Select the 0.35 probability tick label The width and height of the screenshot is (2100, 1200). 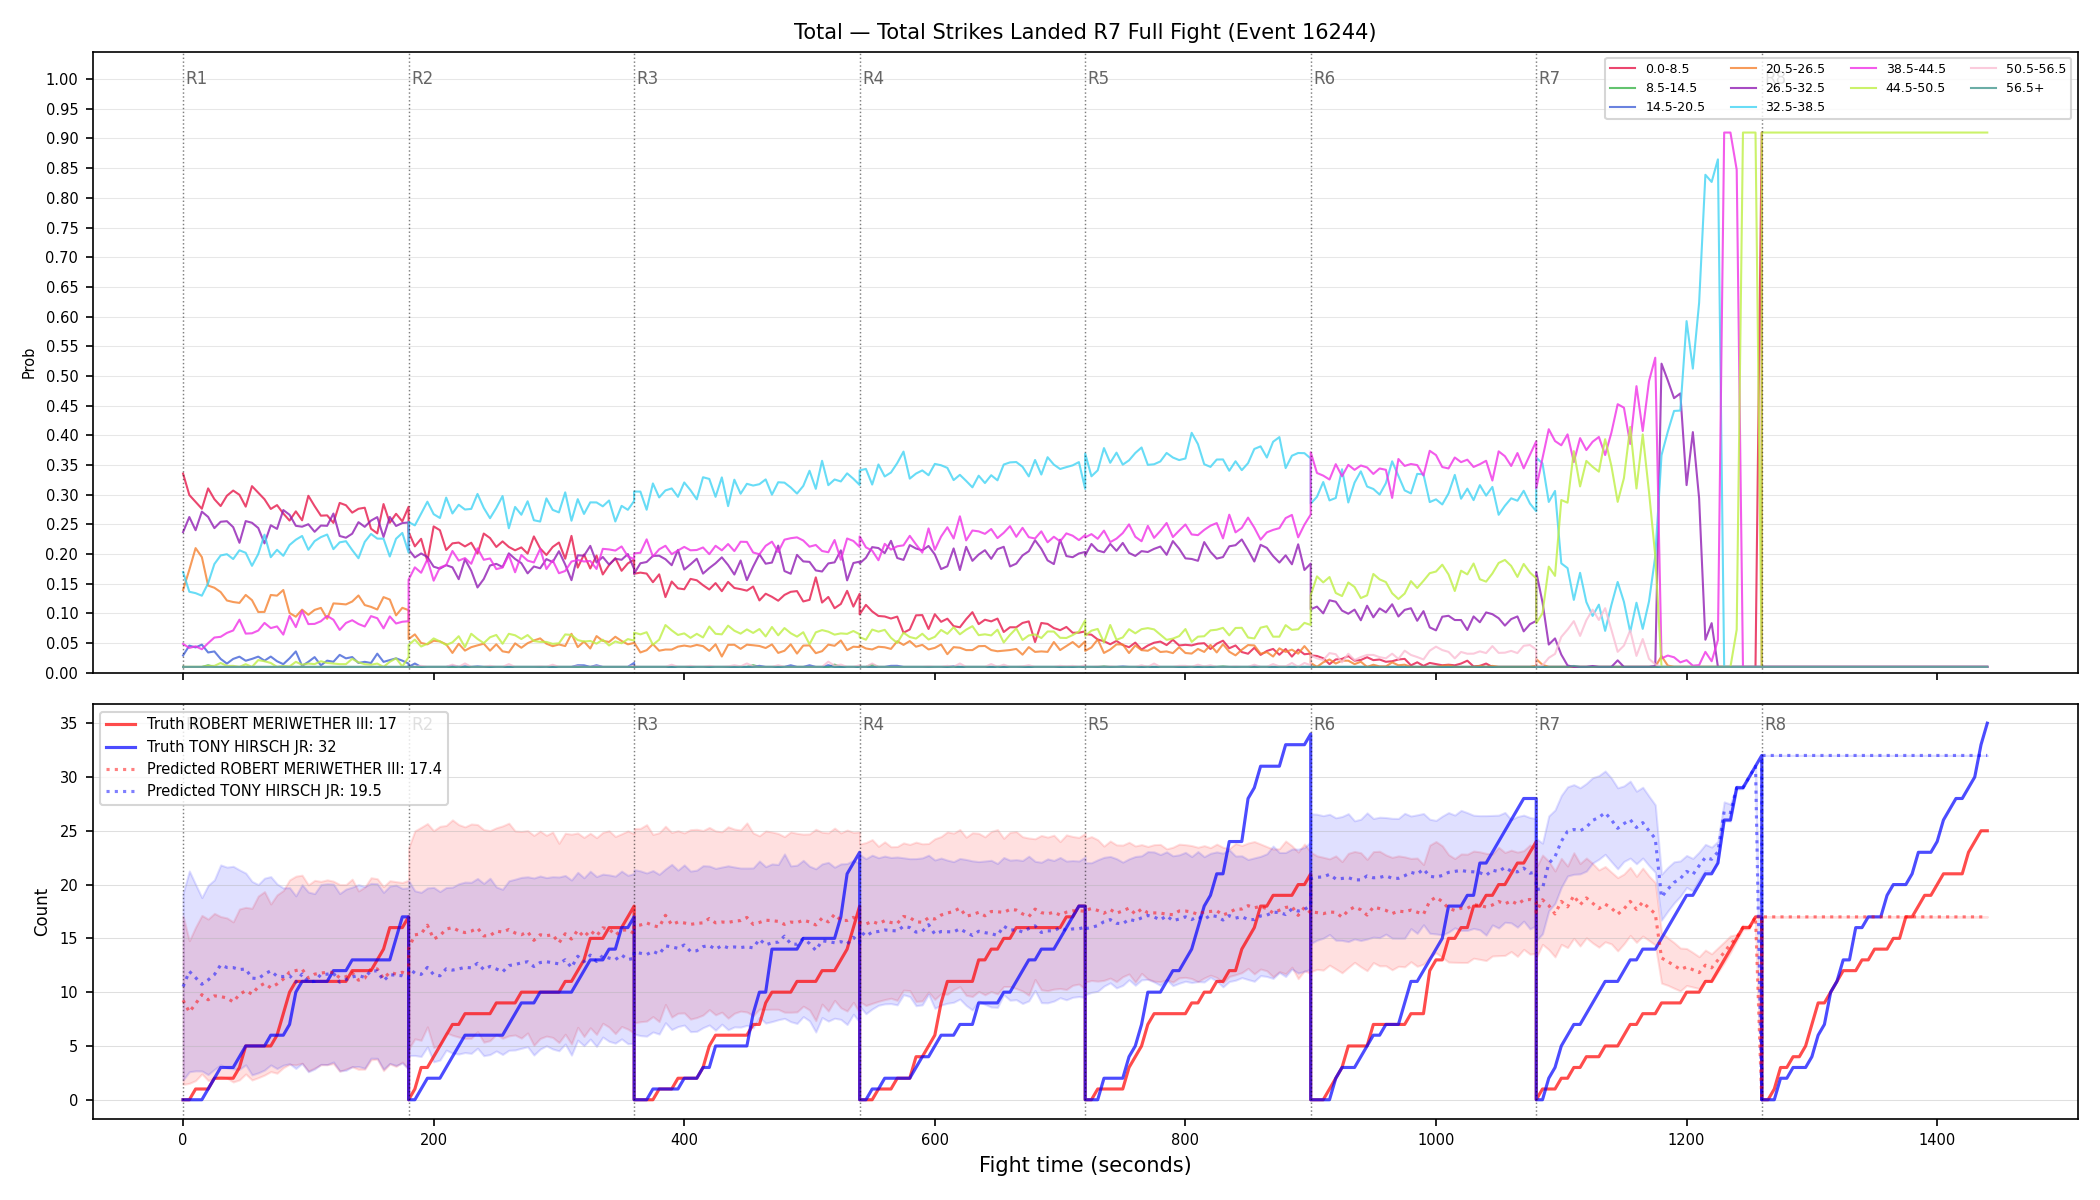tap(61, 466)
